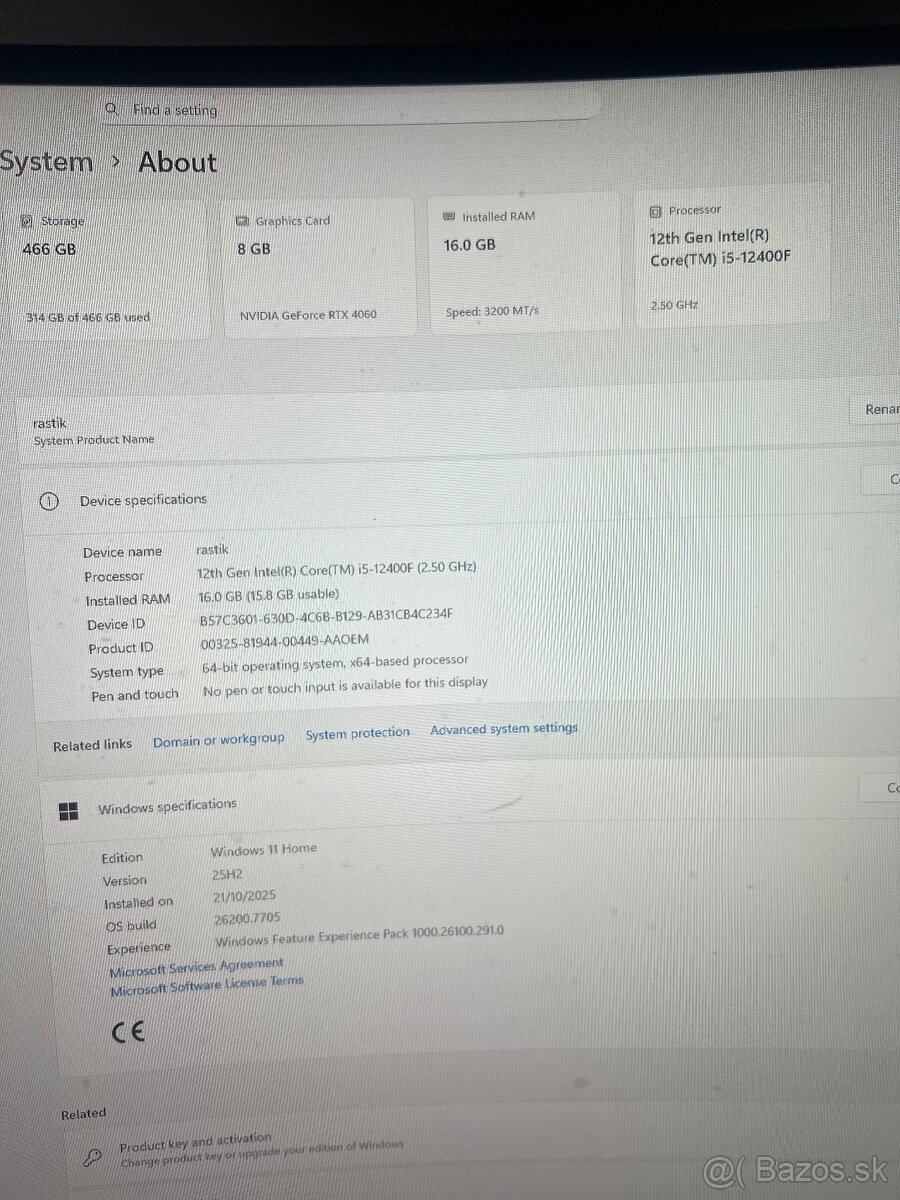
Task: Click the Device specifications info icon
Action: click(x=48, y=499)
